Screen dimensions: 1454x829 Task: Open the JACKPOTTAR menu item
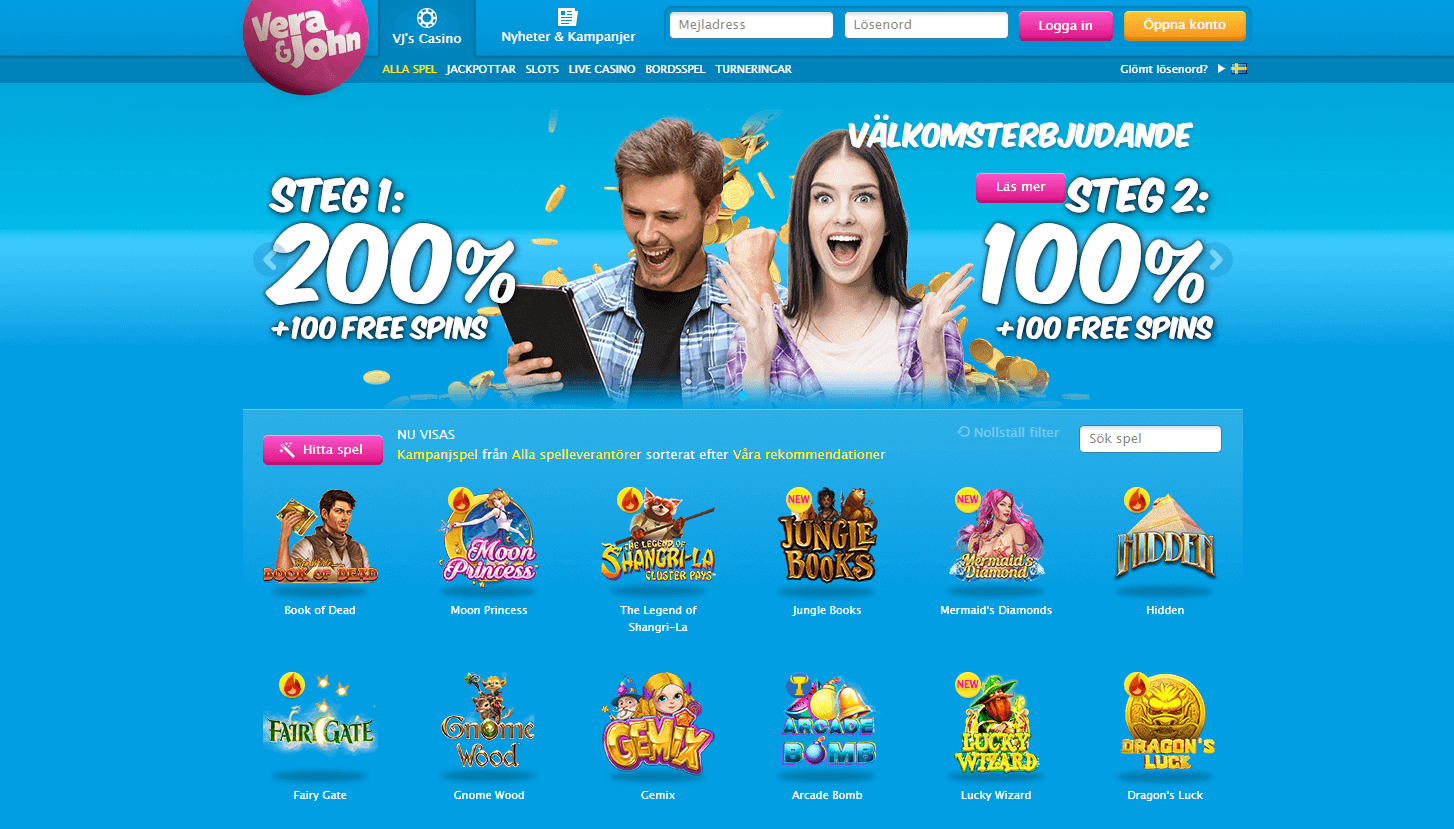[481, 69]
